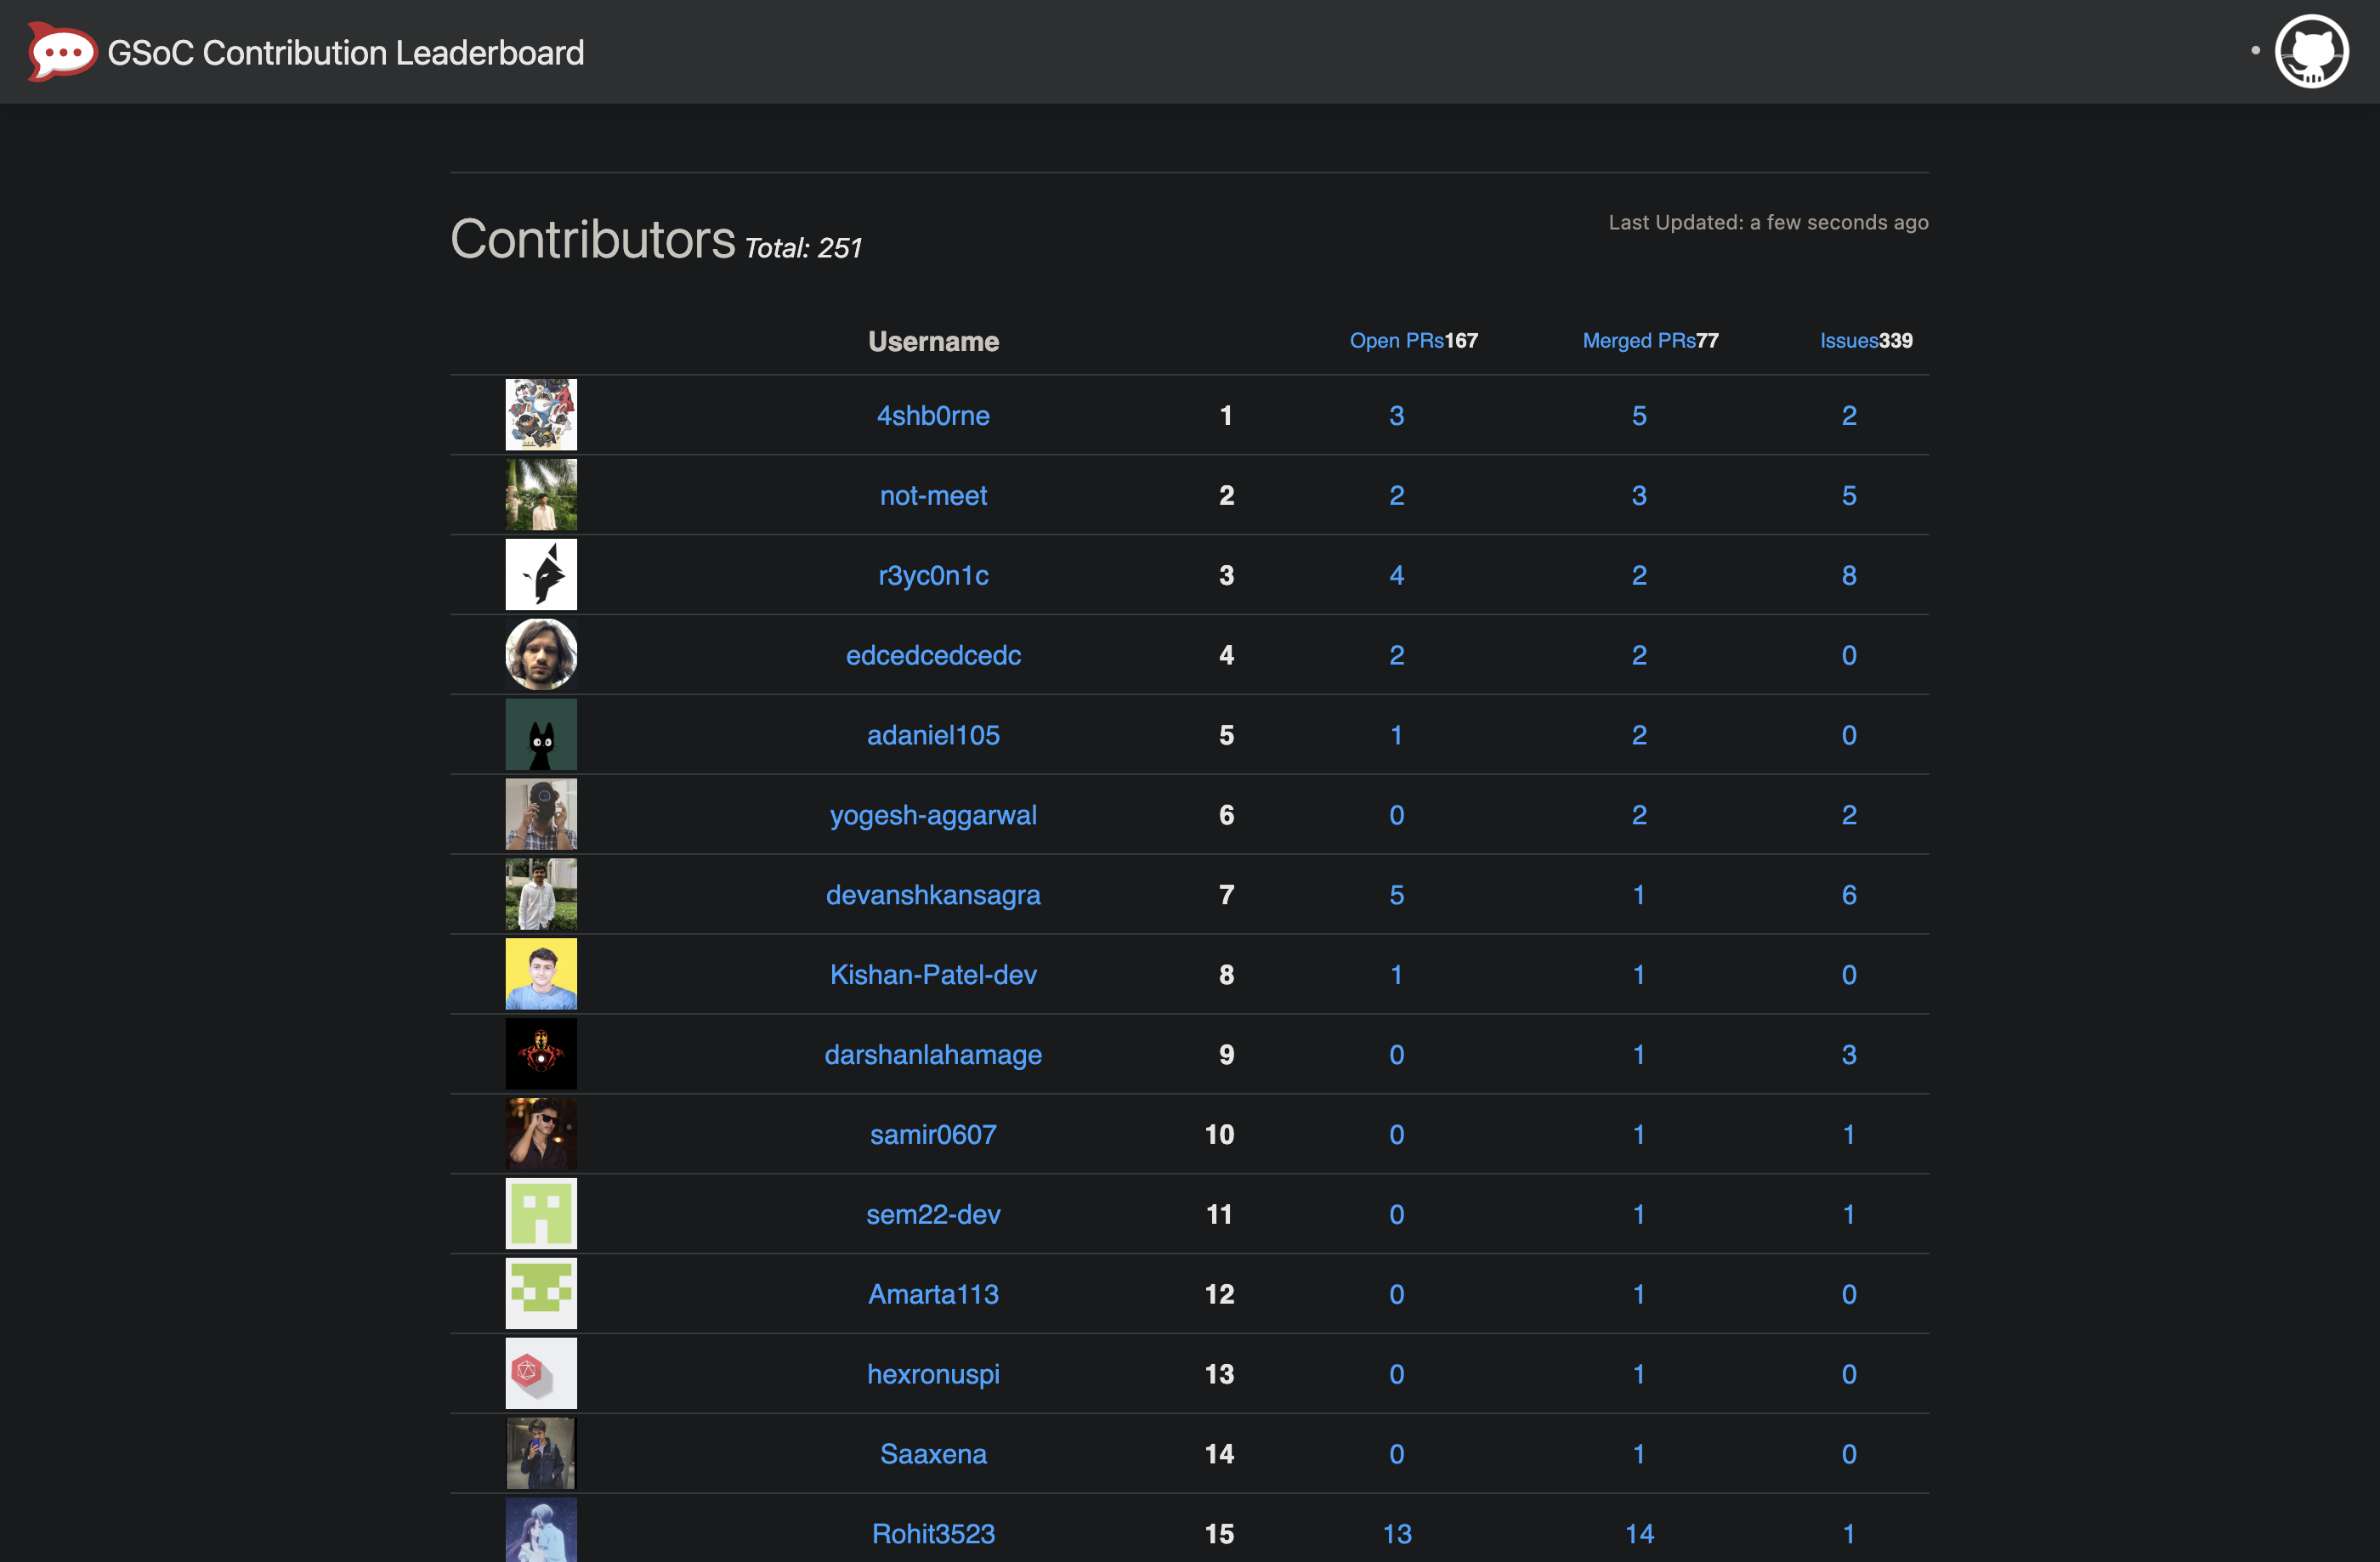The image size is (2380, 1562).
Task: Click edcedcedcedc's round profile picture
Action: (x=541, y=655)
